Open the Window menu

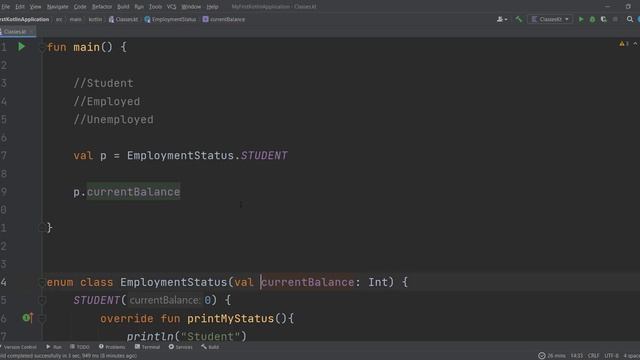coord(191,7)
